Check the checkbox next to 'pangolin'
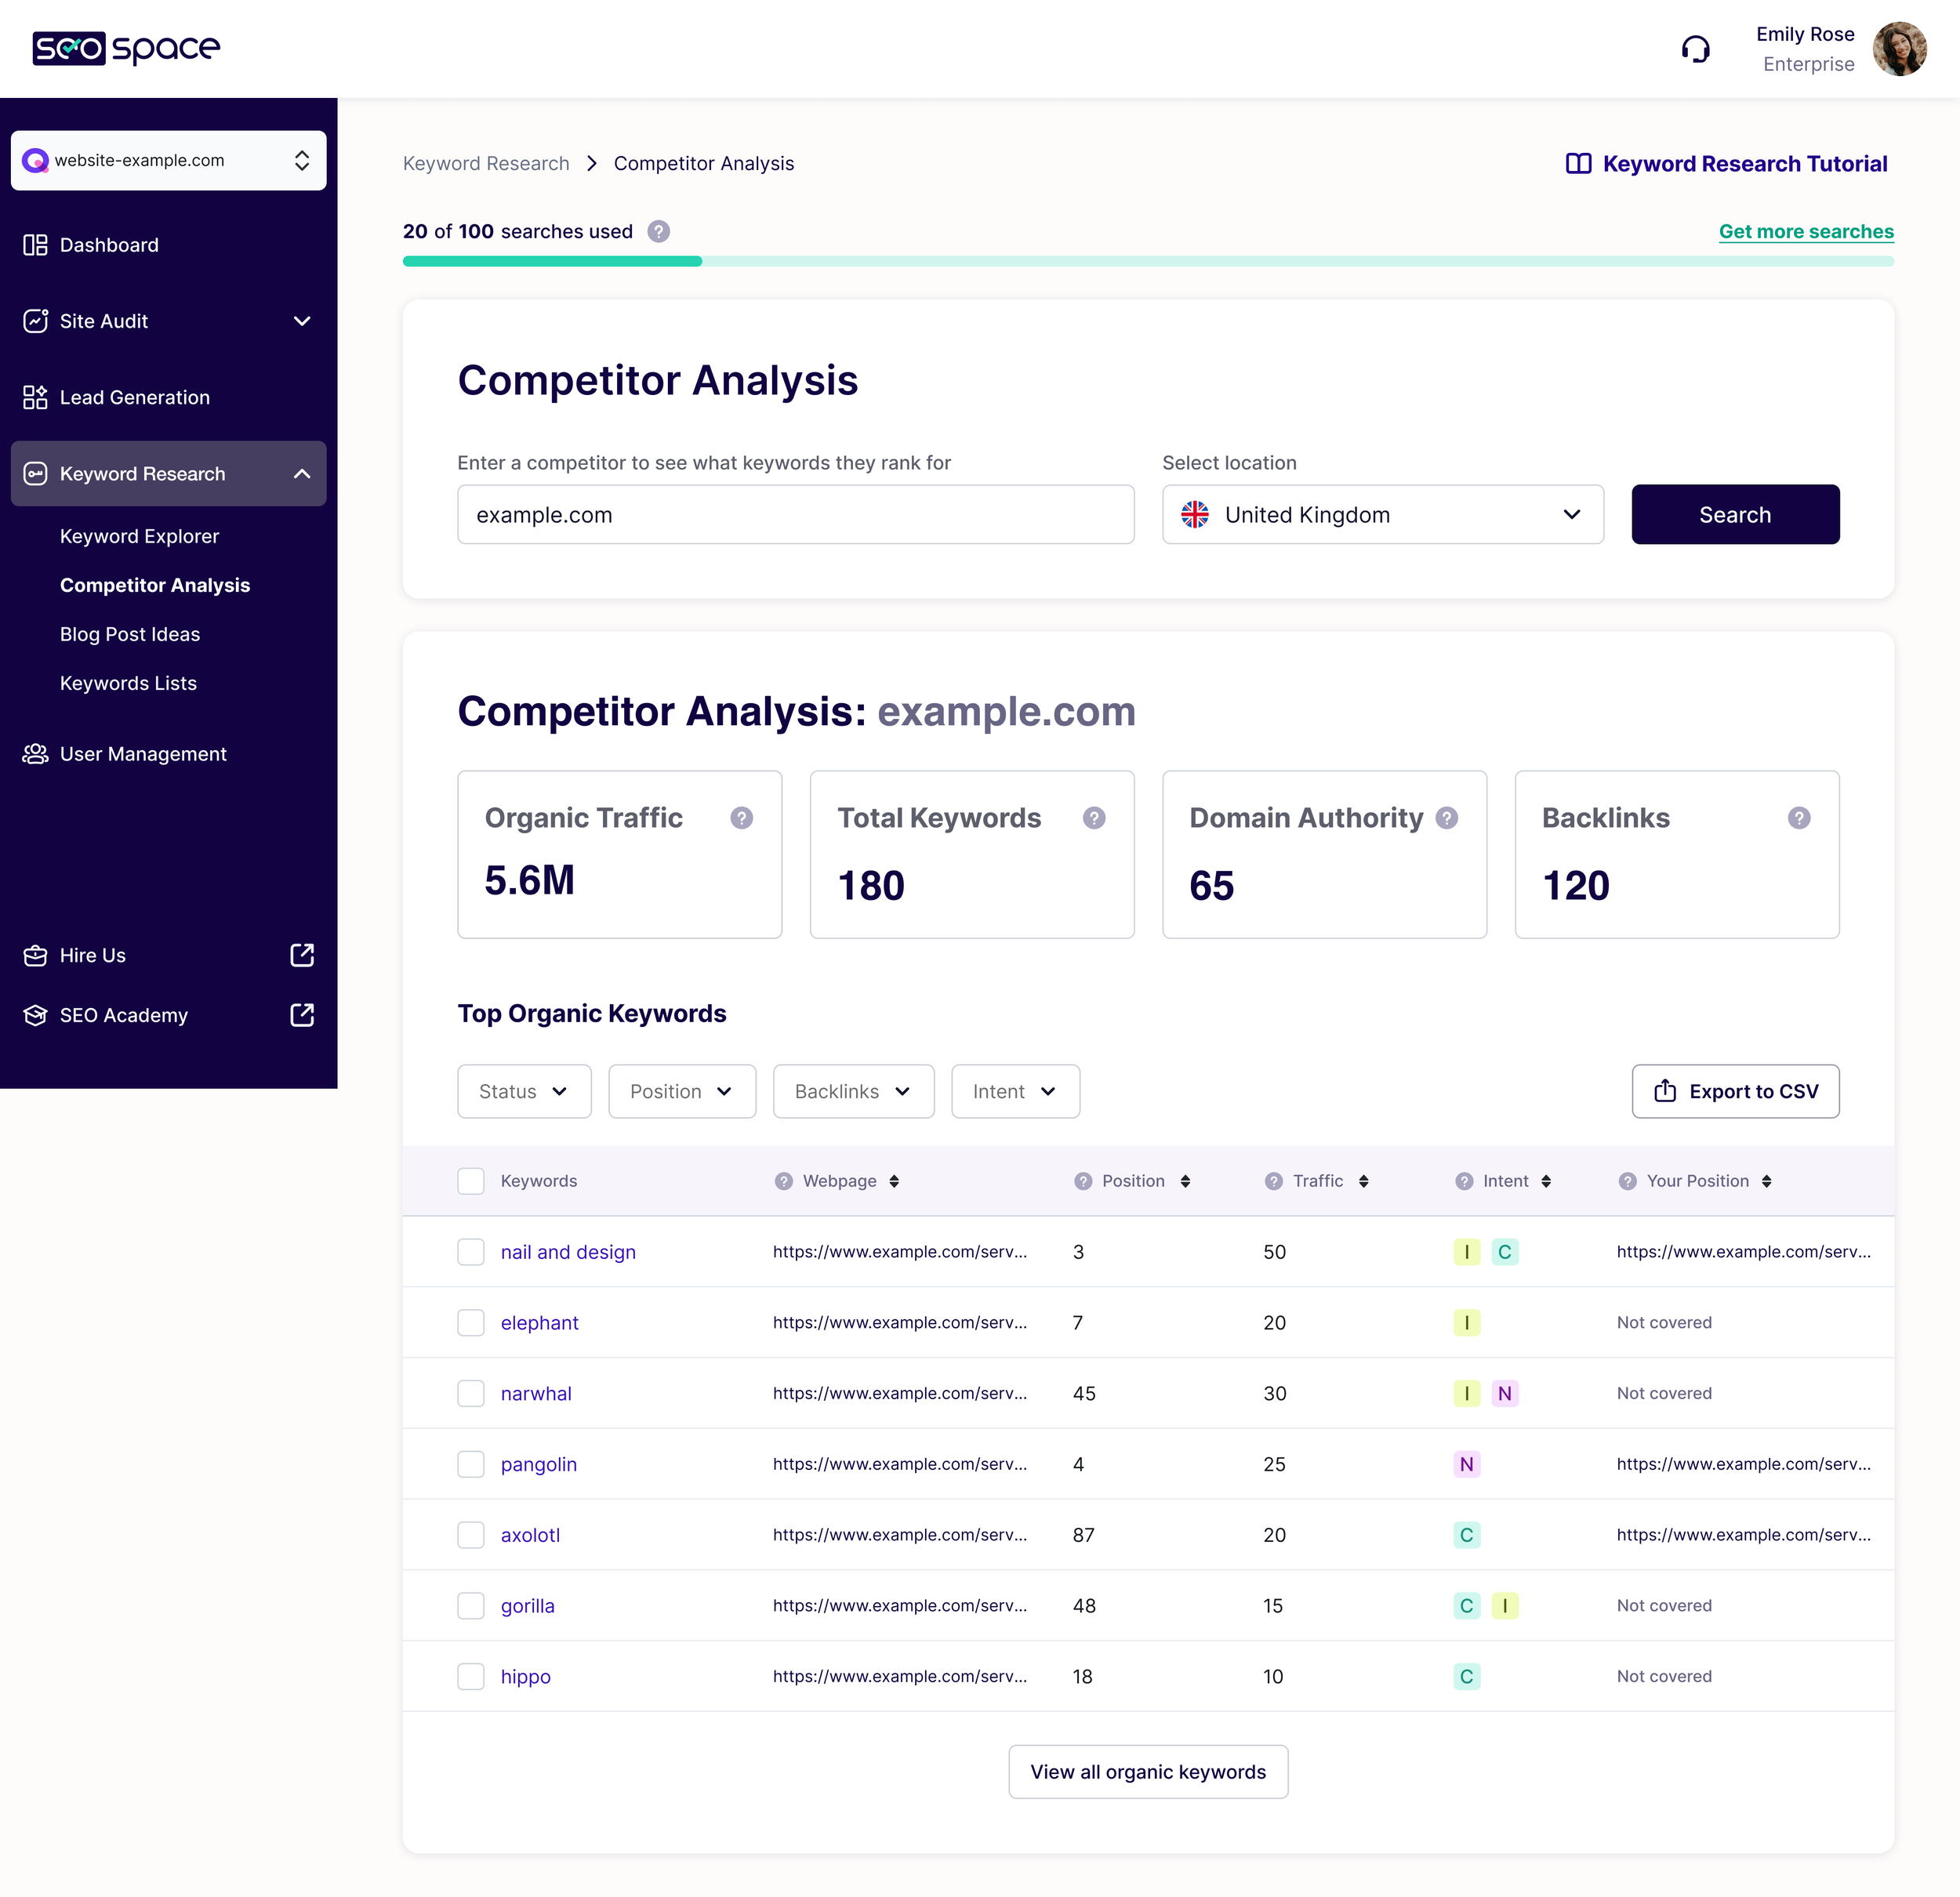1960x1897 pixels. pos(470,1463)
